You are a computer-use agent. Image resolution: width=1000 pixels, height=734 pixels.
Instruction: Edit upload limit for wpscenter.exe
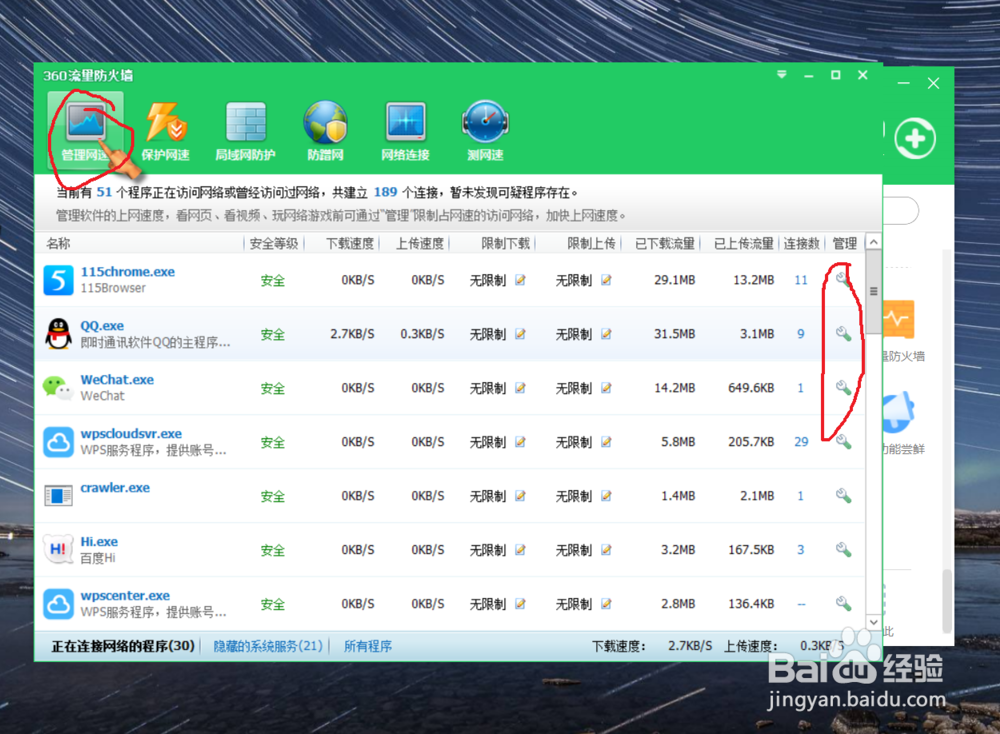[x=607, y=604]
